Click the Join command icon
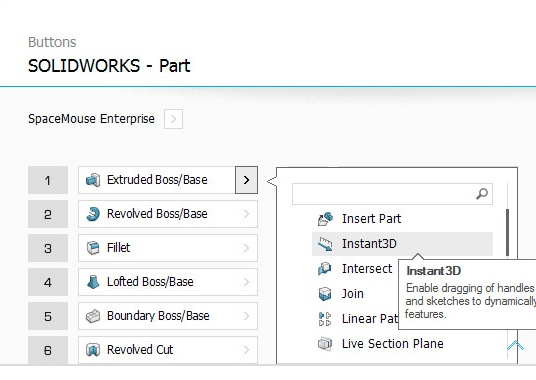The image size is (536, 380). coord(325,294)
